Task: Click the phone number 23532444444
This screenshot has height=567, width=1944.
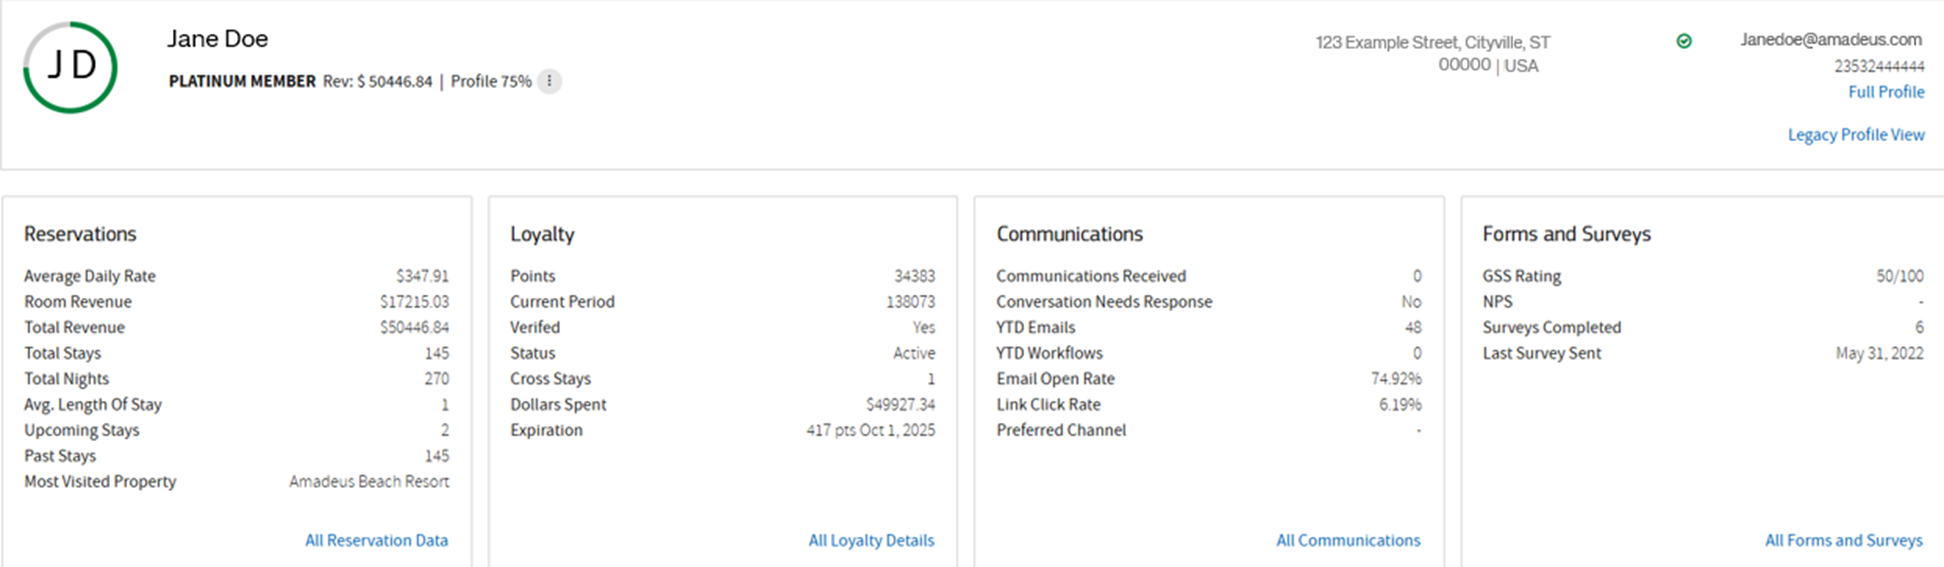Action: point(1878,66)
